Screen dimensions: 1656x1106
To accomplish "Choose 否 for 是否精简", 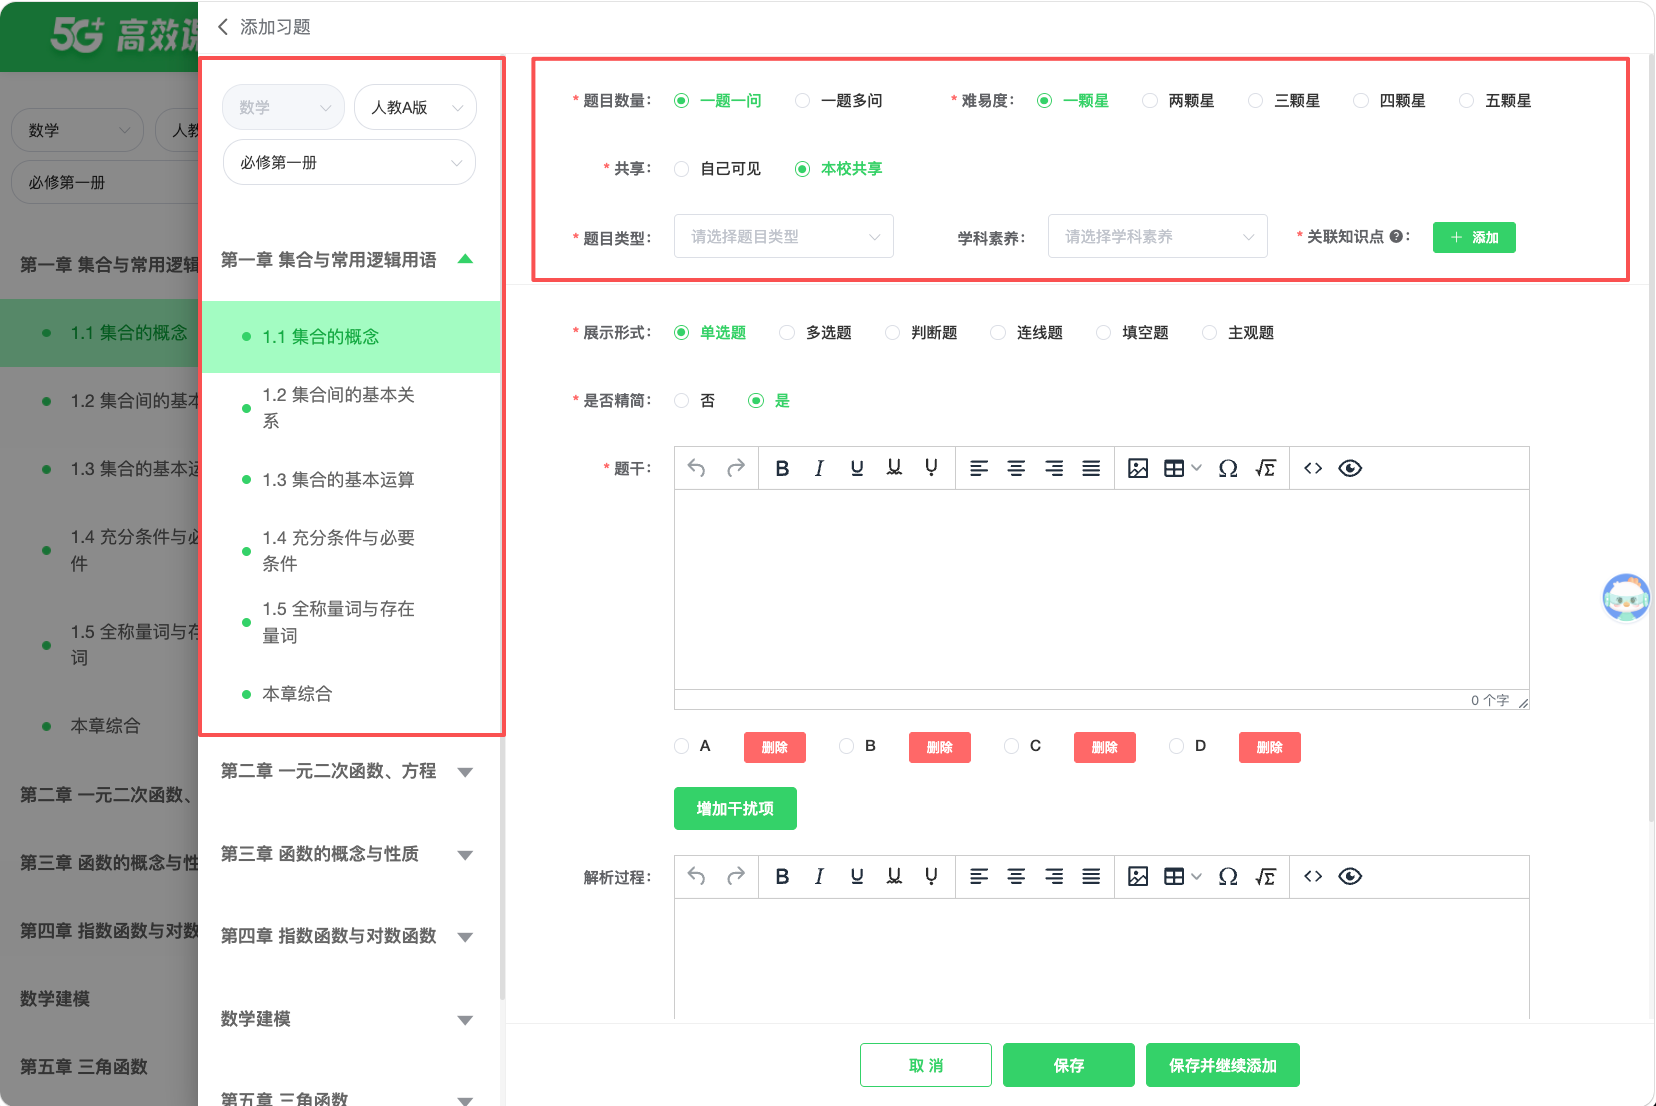I will pyautogui.click(x=681, y=401).
